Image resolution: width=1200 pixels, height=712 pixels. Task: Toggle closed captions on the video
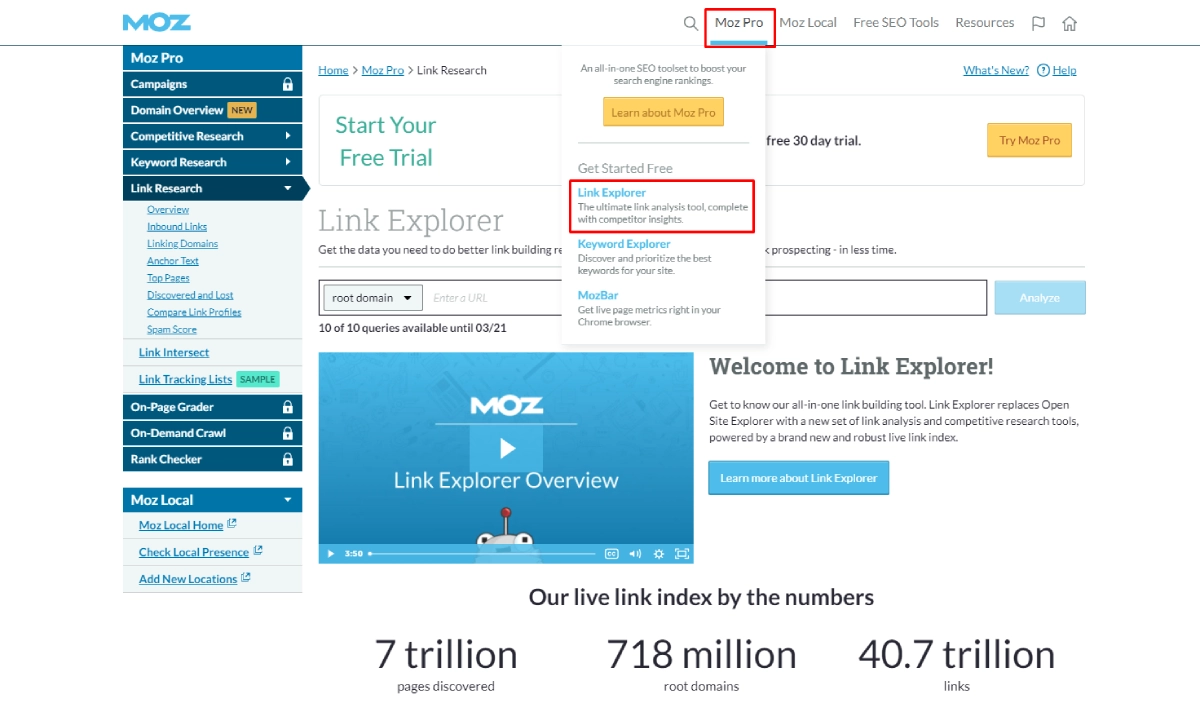(x=611, y=553)
